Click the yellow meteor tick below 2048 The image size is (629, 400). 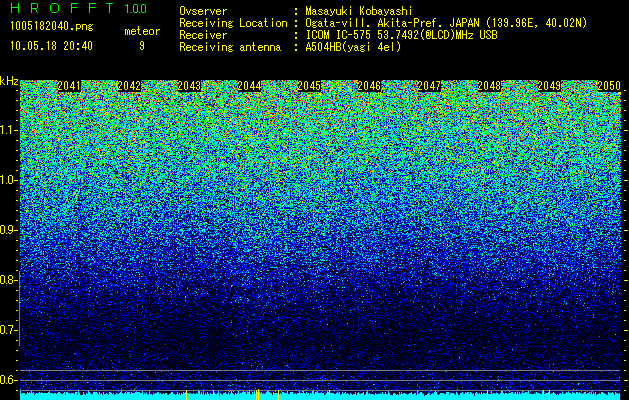tap(487, 395)
